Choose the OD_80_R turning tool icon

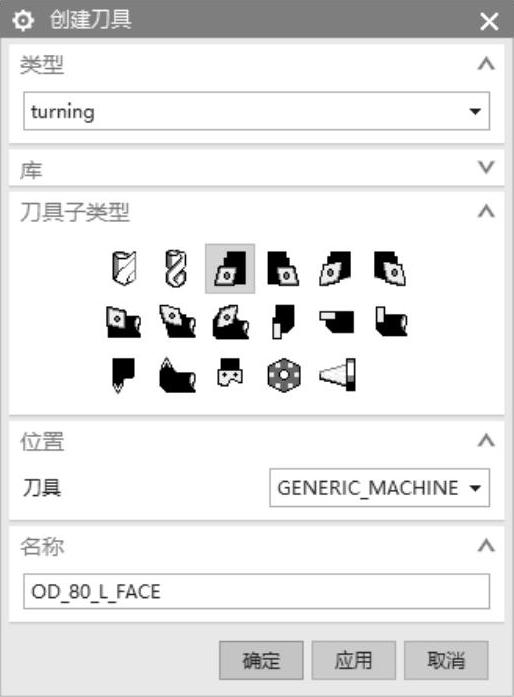click(x=283, y=268)
